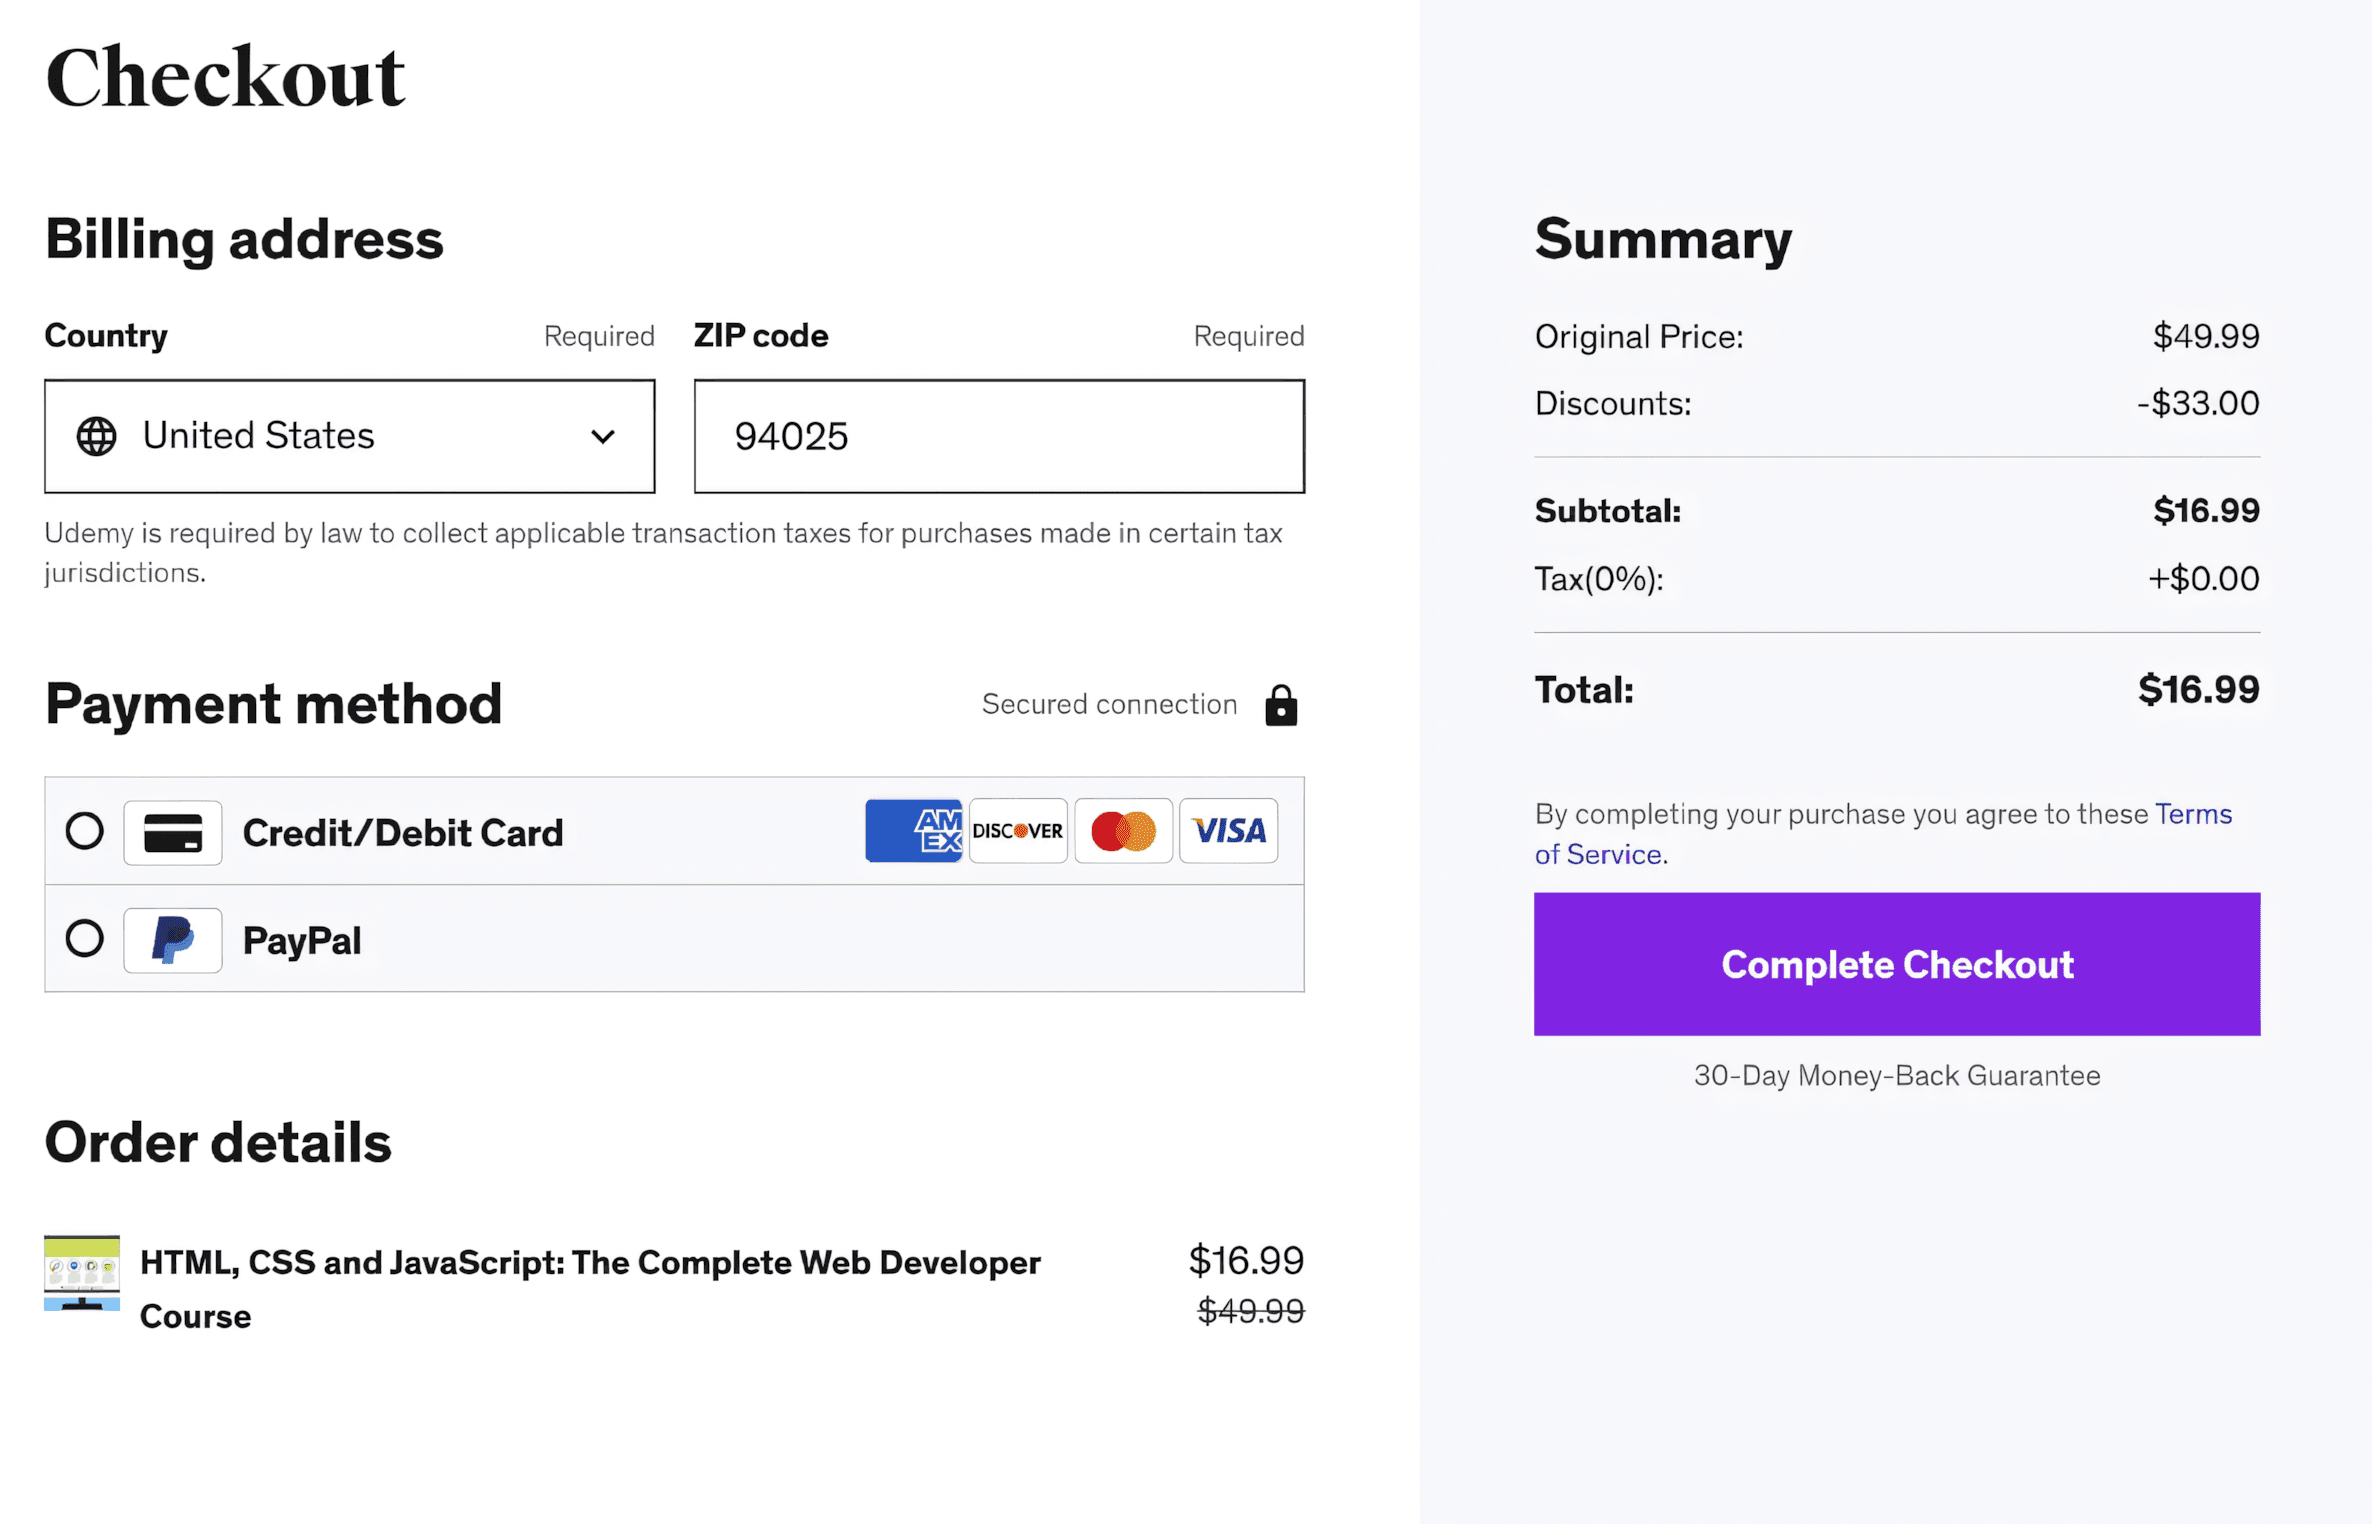This screenshot has width=2372, height=1524.
Task: Choose the PayPal payment label
Action: click(302, 941)
